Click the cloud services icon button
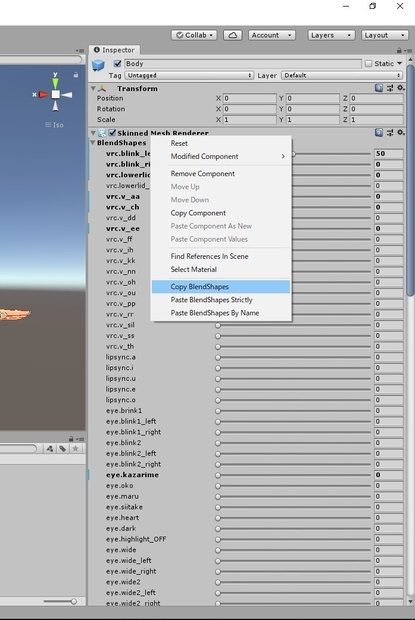Image resolution: width=415 pixels, height=620 pixels. point(233,35)
